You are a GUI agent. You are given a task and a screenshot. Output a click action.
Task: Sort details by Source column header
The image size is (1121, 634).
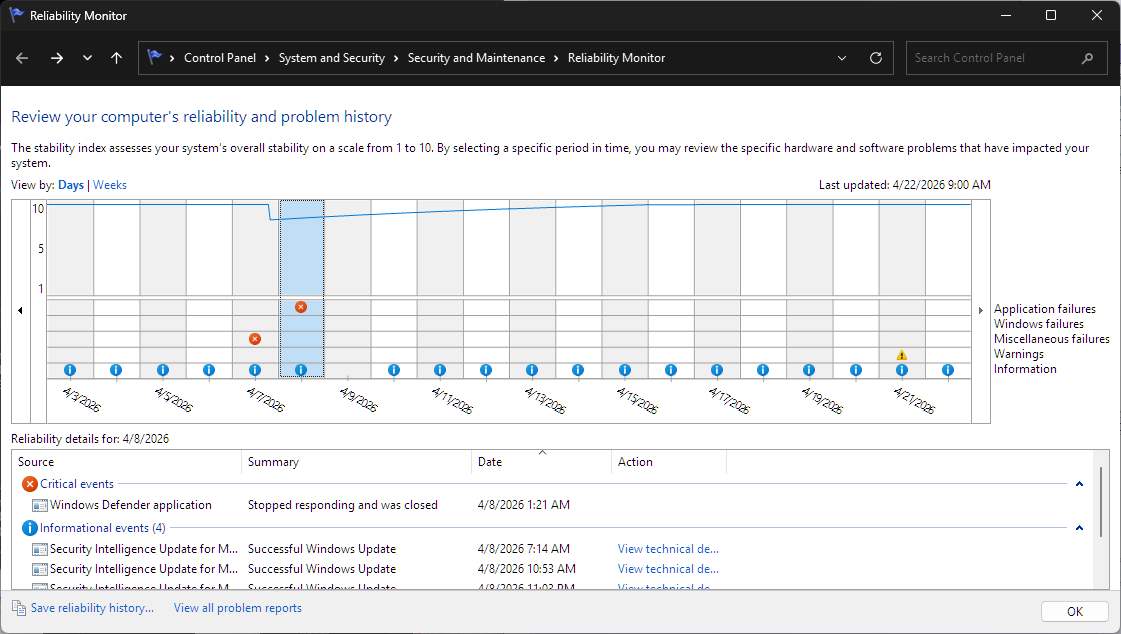click(x=127, y=462)
